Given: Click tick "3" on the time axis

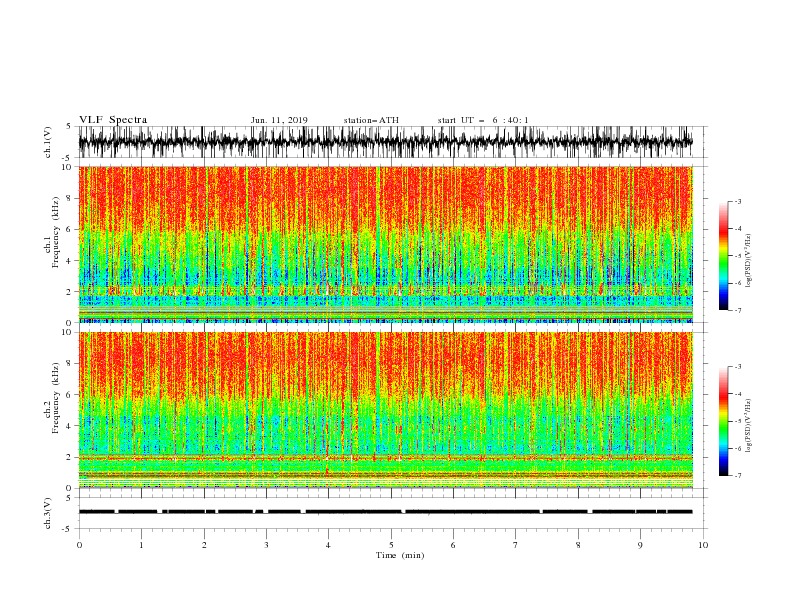Looking at the screenshot, I should coord(266,545).
